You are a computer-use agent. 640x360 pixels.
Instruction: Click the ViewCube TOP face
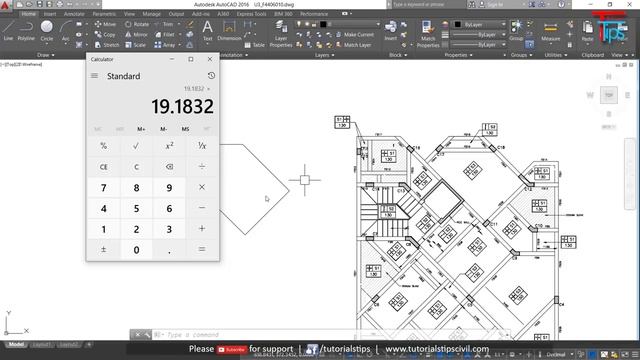(609, 95)
